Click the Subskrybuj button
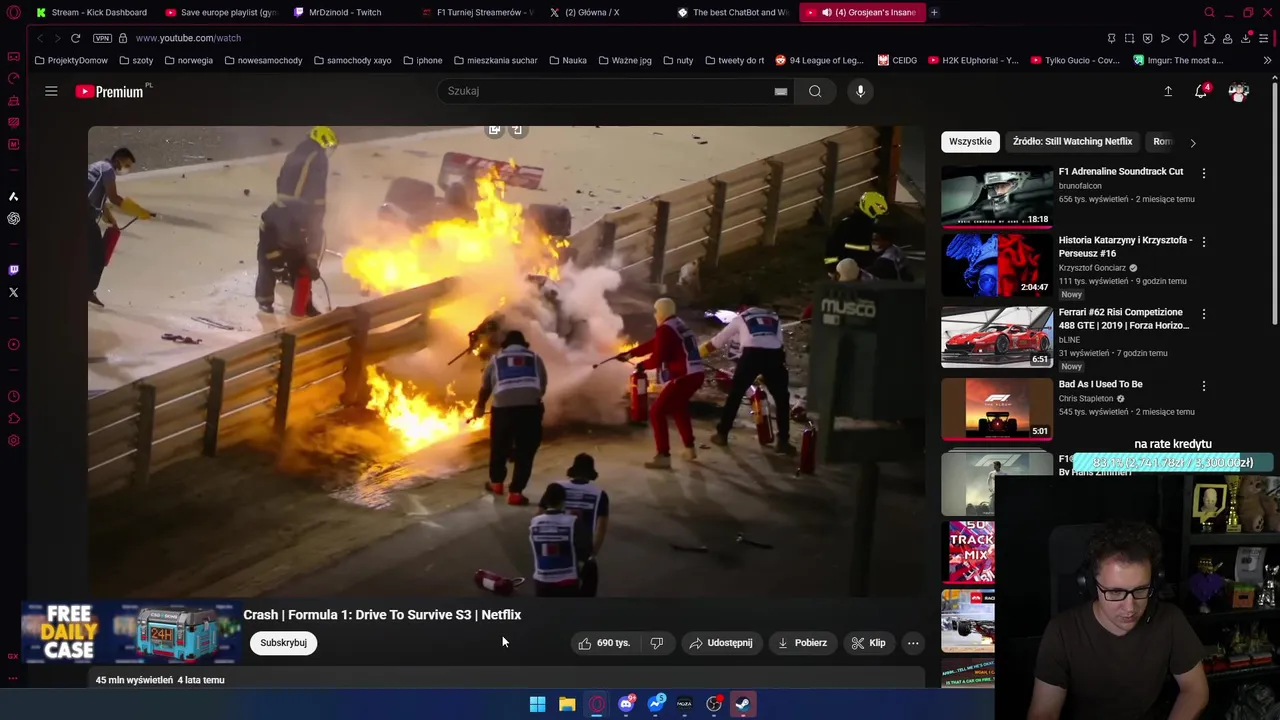Screen dimensions: 1280x720 point(283,643)
